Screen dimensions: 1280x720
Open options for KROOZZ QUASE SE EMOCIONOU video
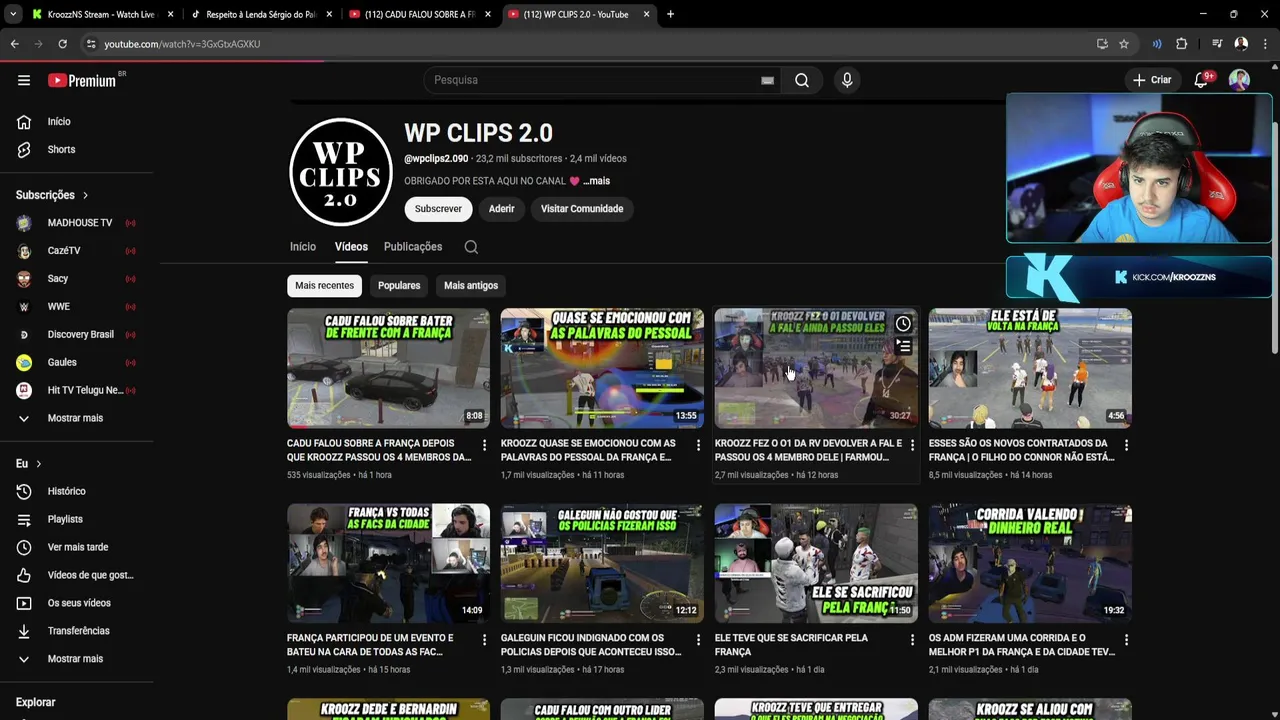[x=698, y=445]
